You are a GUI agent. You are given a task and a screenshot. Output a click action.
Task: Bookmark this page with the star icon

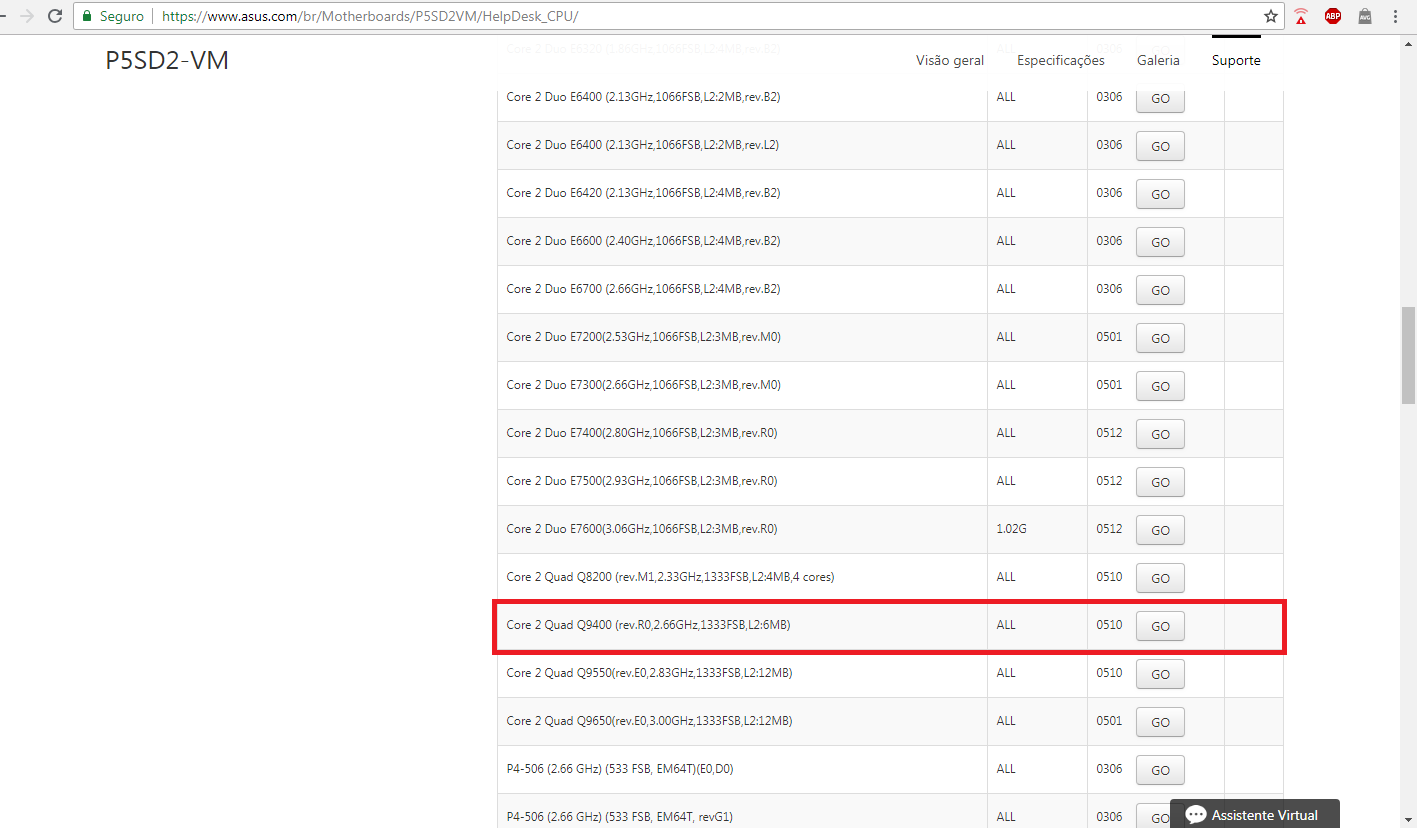click(x=1271, y=16)
